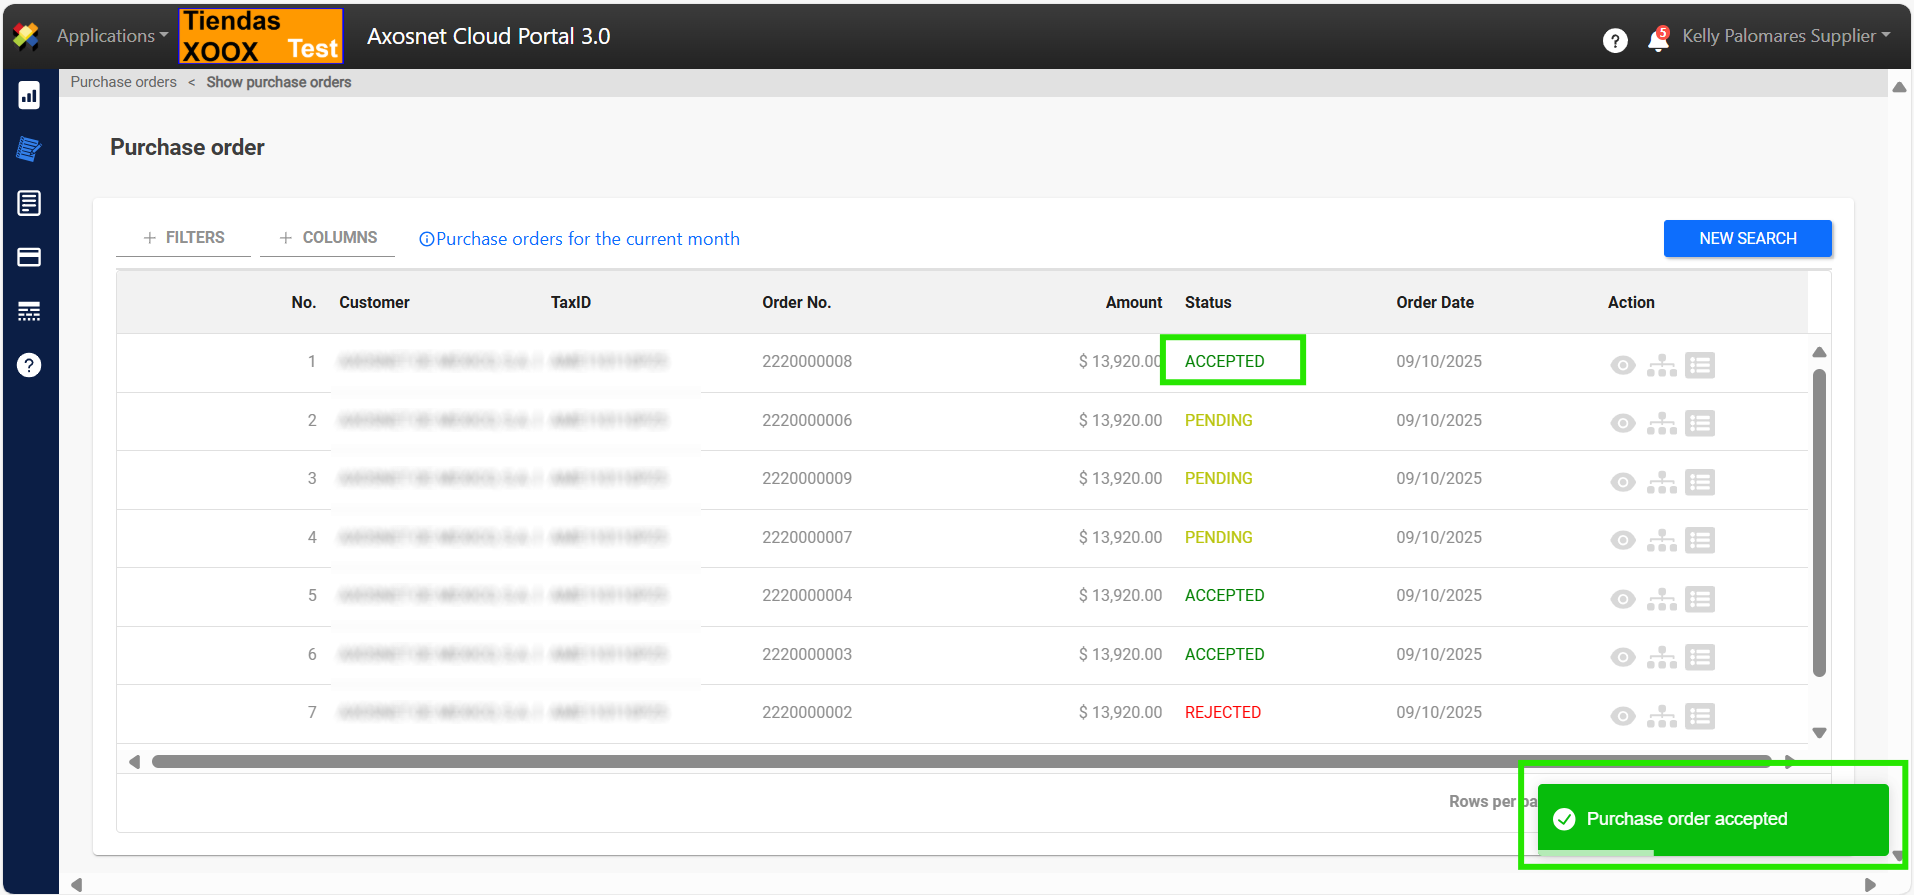The width and height of the screenshot is (1914, 895).
Task: Click the NEW SEARCH button
Action: pos(1747,239)
